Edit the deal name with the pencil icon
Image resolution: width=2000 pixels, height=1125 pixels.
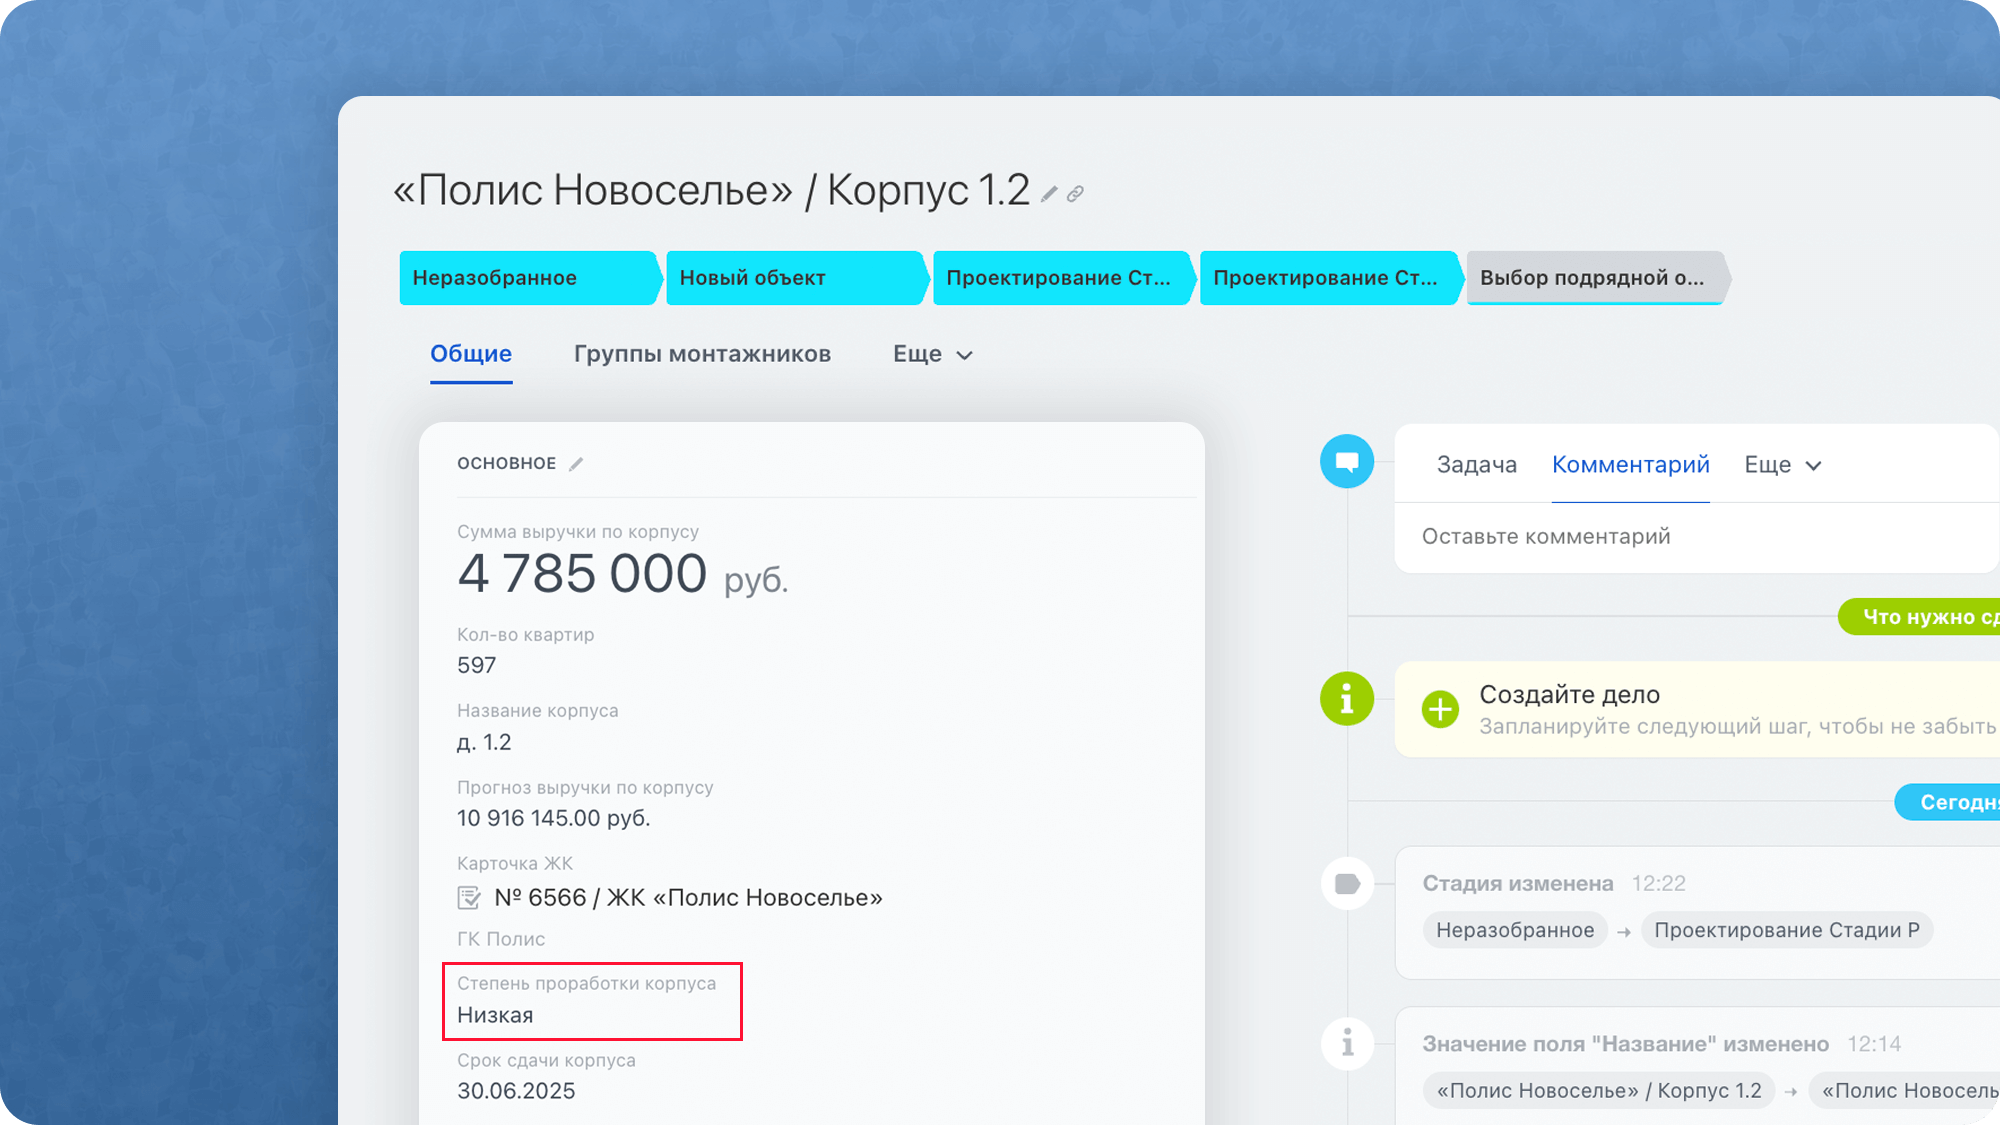pos(1047,193)
